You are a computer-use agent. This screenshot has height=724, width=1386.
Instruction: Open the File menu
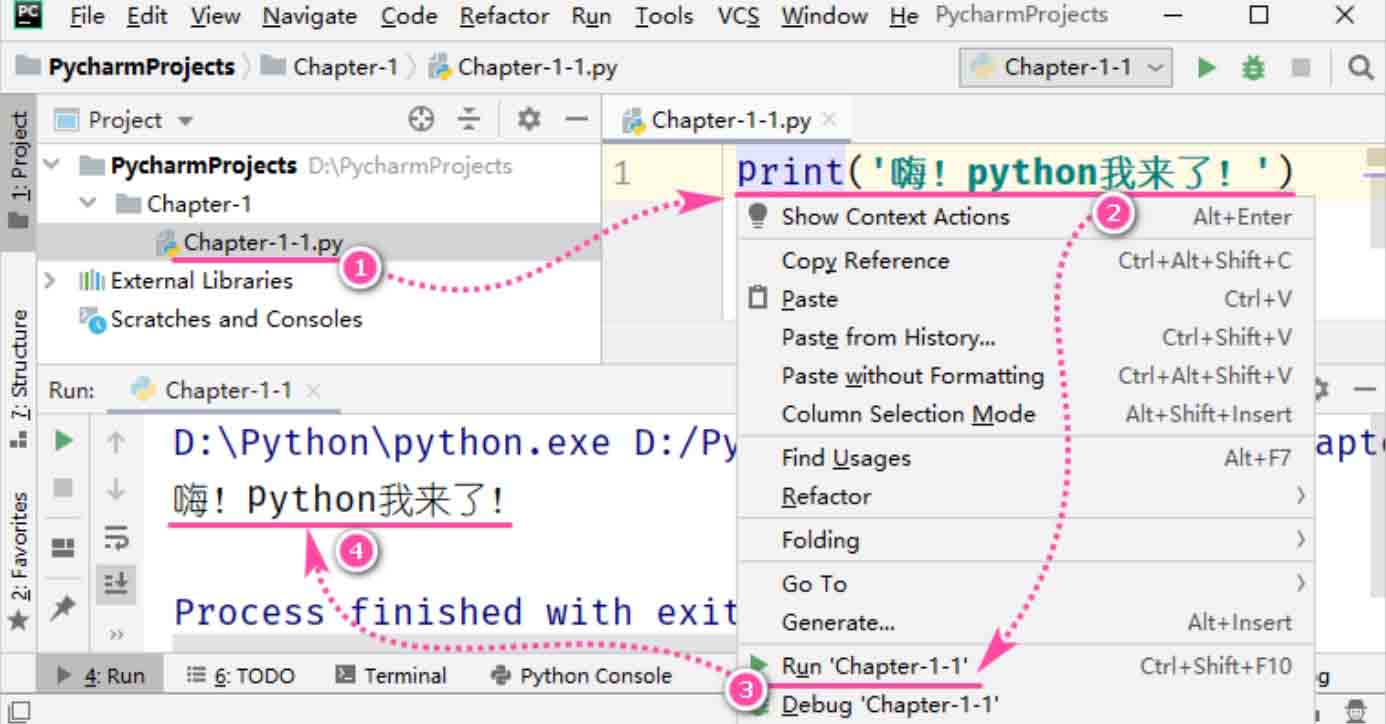(87, 16)
